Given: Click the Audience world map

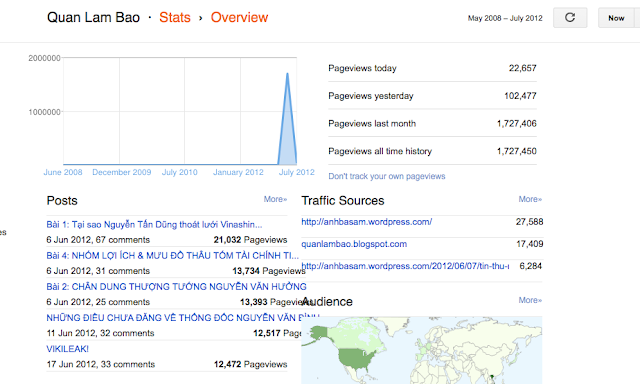Looking at the screenshot, I should pyautogui.click(x=422, y=350).
